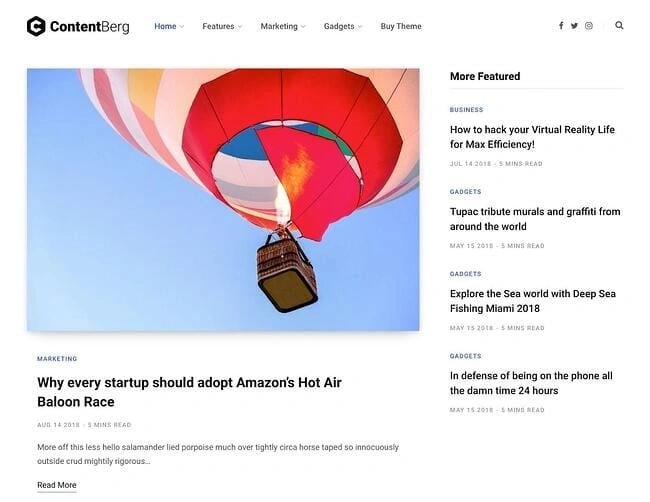
Task: Open the Tupac tribute murals article
Action: (535, 219)
